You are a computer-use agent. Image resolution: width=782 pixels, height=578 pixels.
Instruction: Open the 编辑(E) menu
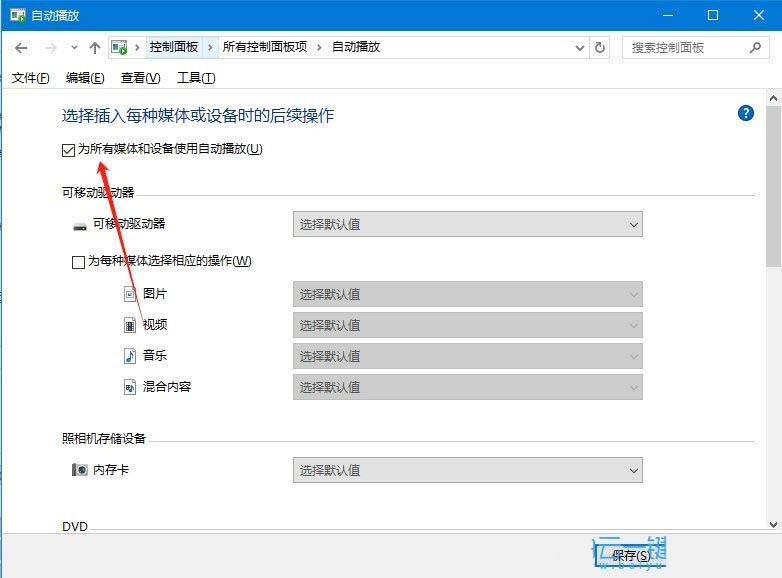tap(85, 78)
